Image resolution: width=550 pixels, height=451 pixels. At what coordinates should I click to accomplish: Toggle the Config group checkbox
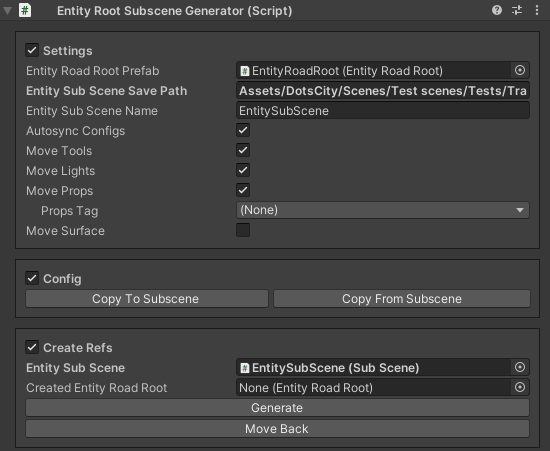tap(32, 278)
